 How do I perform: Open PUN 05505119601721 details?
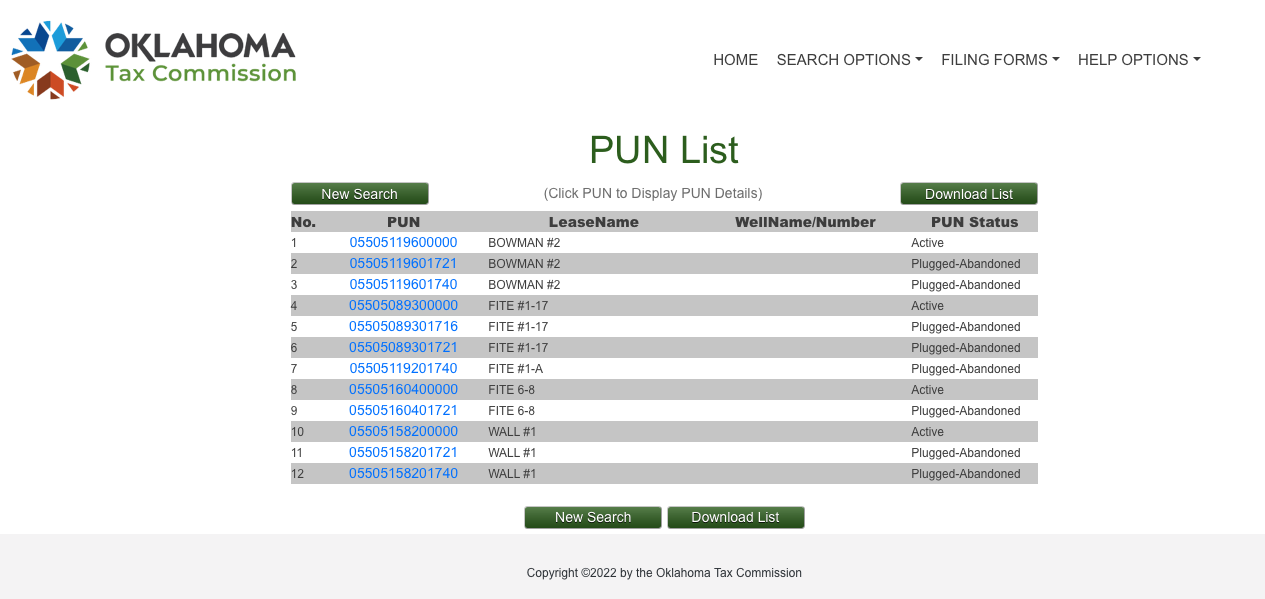(x=403, y=263)
